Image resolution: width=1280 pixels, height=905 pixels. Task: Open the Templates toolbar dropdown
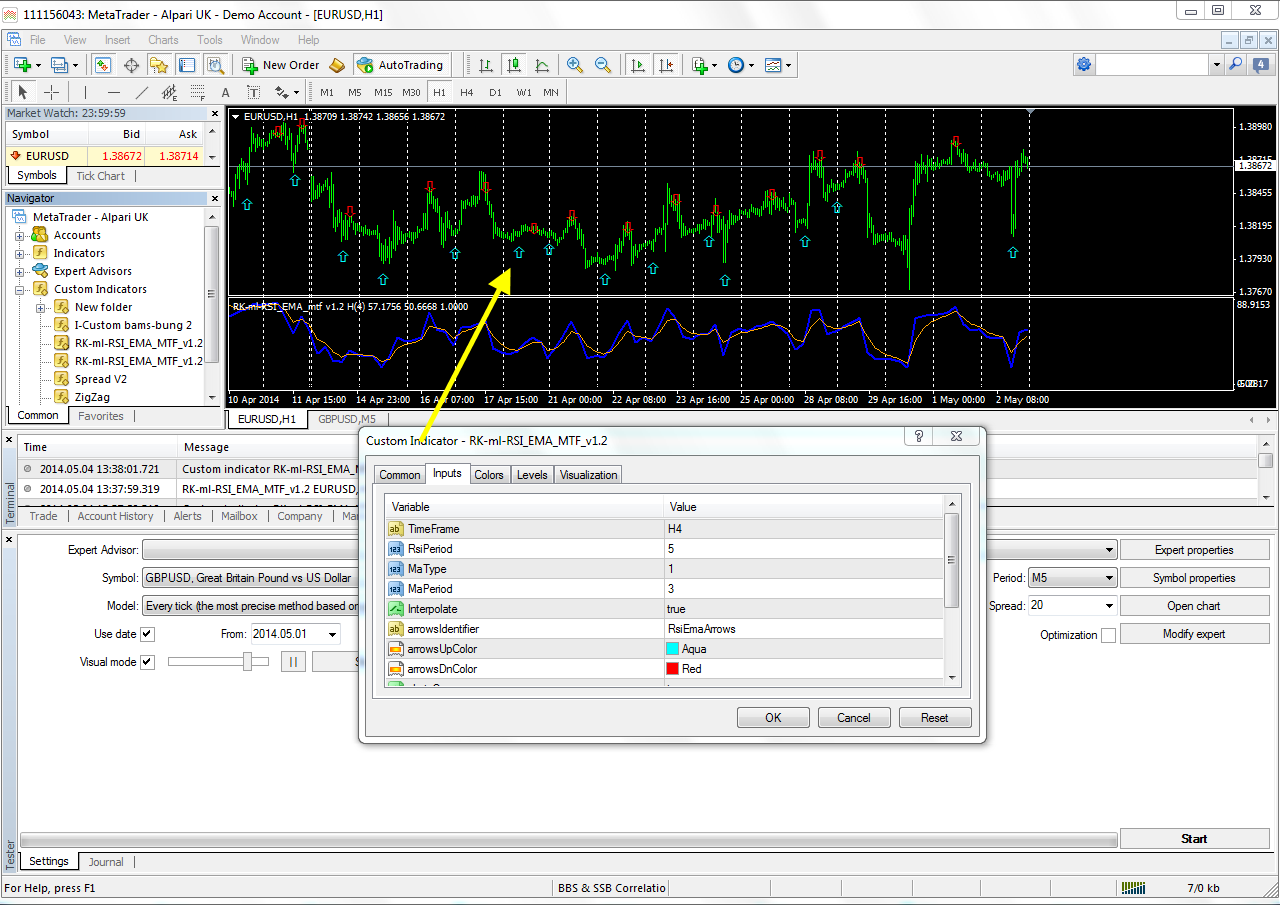778,65
